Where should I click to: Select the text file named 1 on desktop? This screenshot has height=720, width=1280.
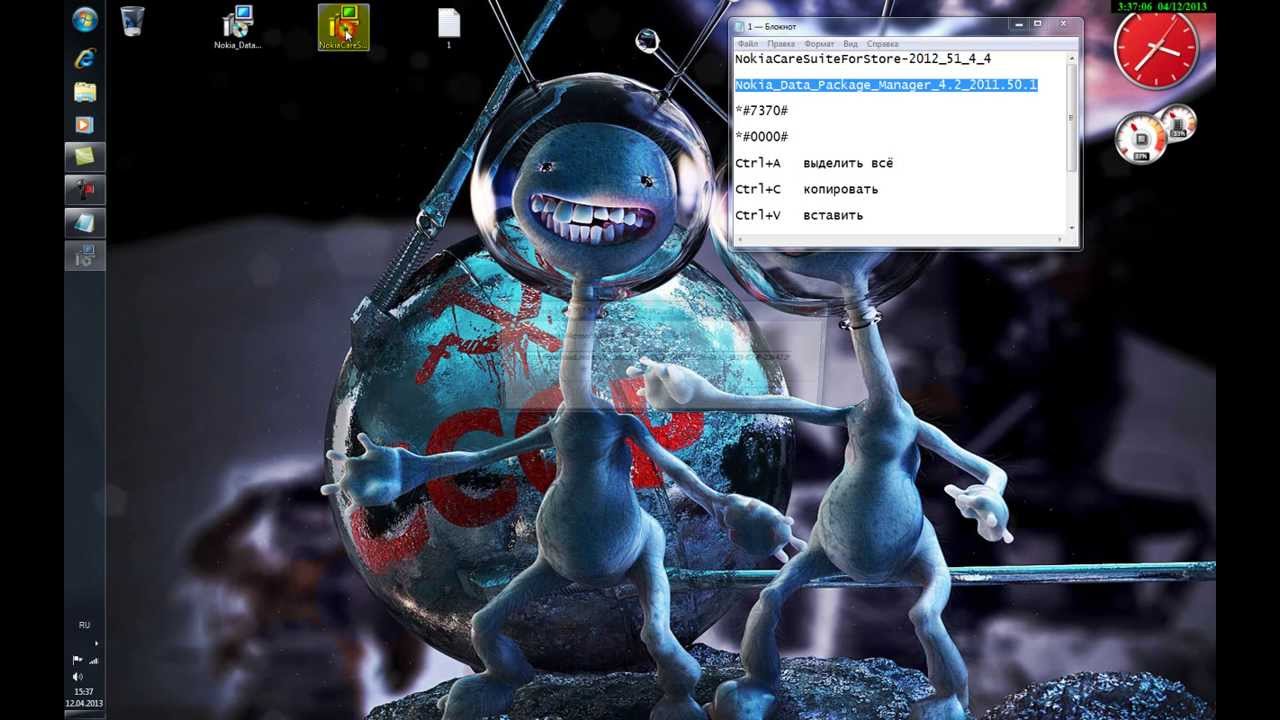[x=449, y=28]
